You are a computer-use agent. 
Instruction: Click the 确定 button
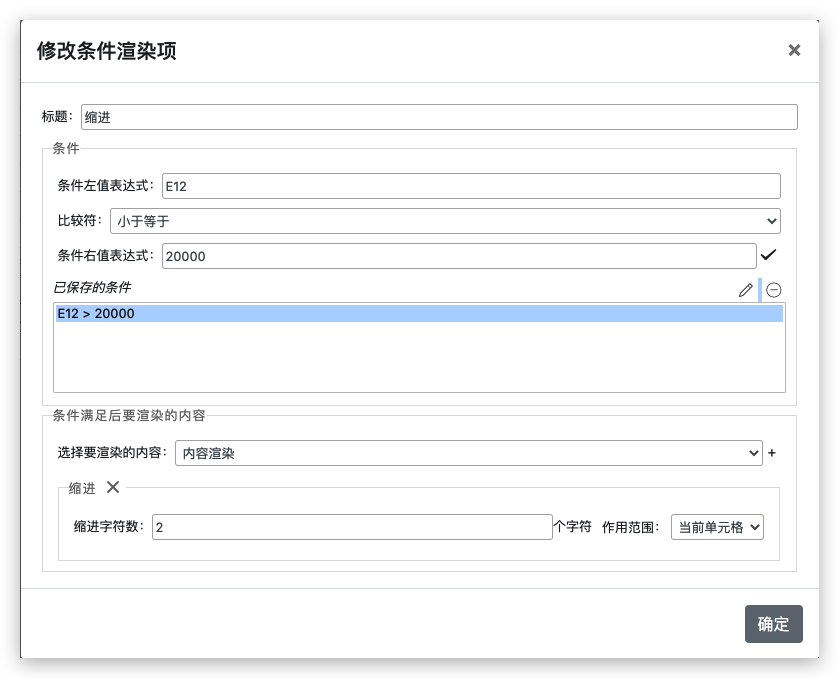tap(774, 624)
